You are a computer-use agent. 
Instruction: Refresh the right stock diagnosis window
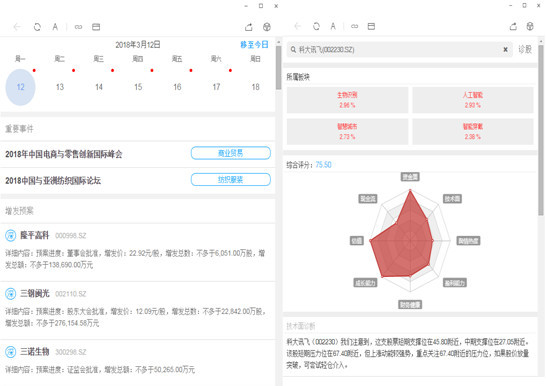316,26
